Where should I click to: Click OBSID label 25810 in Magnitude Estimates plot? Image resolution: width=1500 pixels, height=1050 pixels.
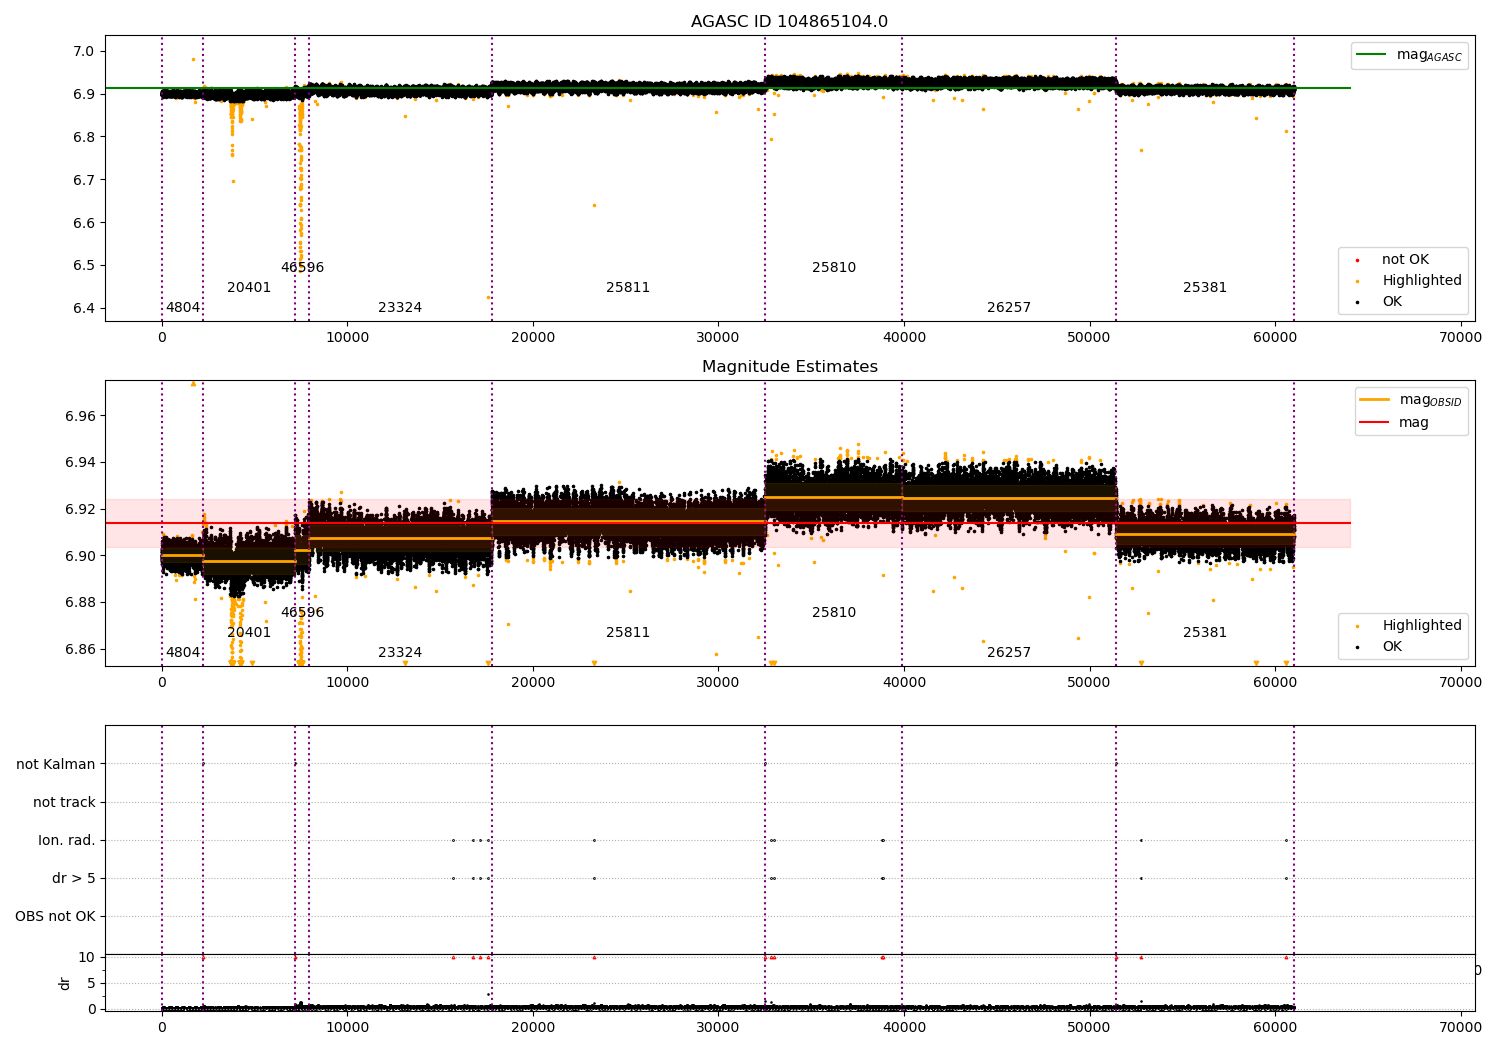coord(834,613)
